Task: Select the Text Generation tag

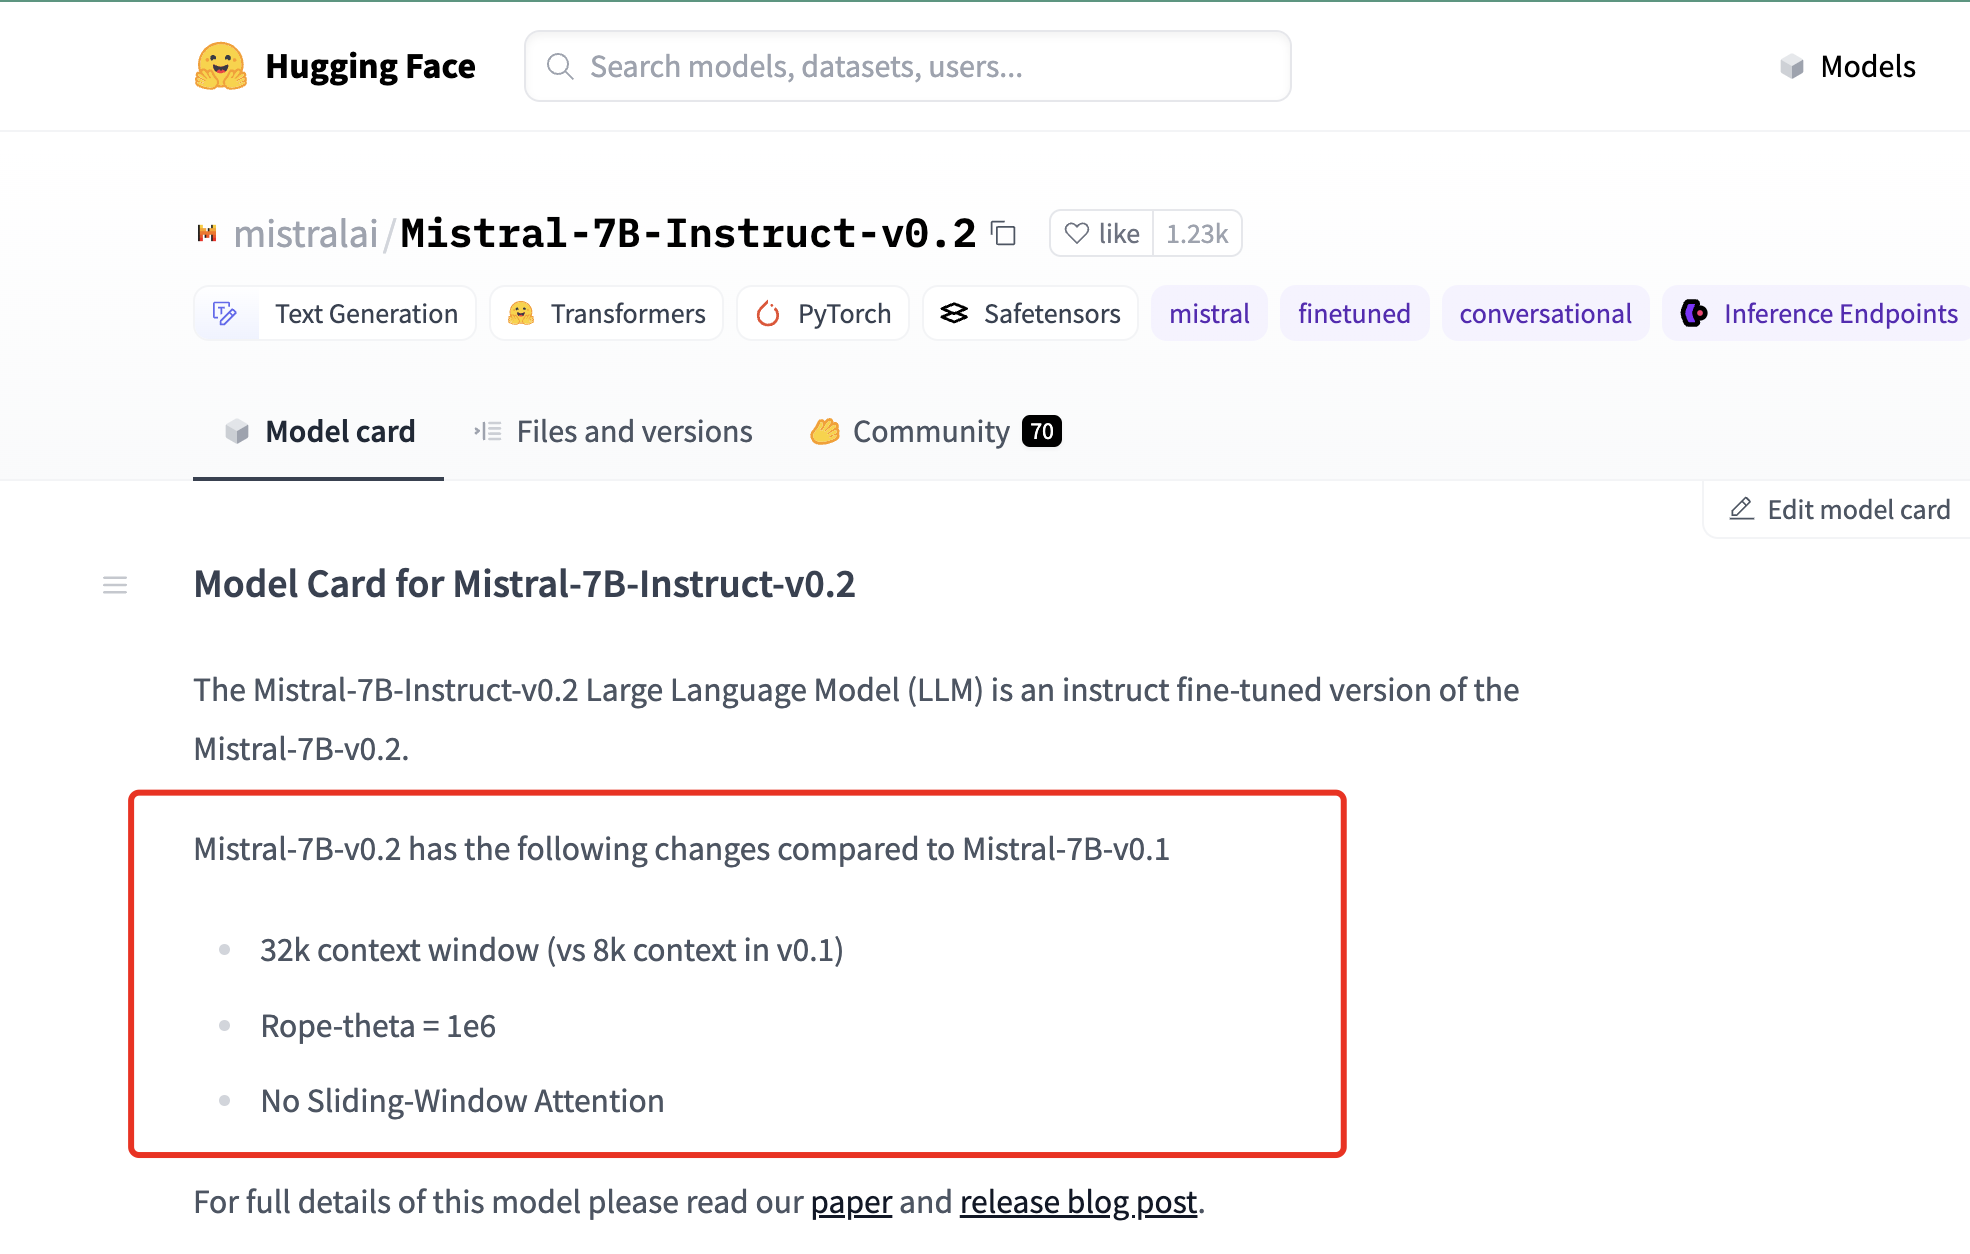Action: [335, 314]
